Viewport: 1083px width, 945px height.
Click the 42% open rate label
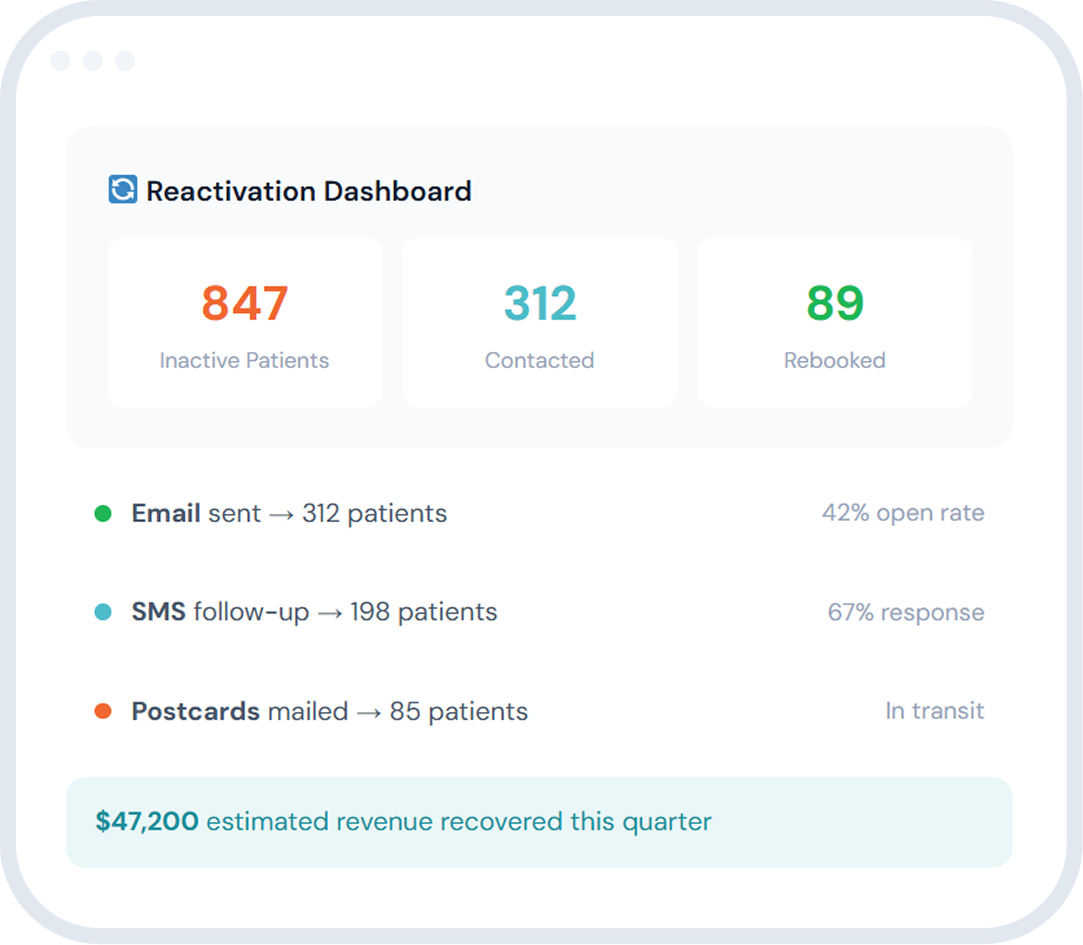coord(903,513)
